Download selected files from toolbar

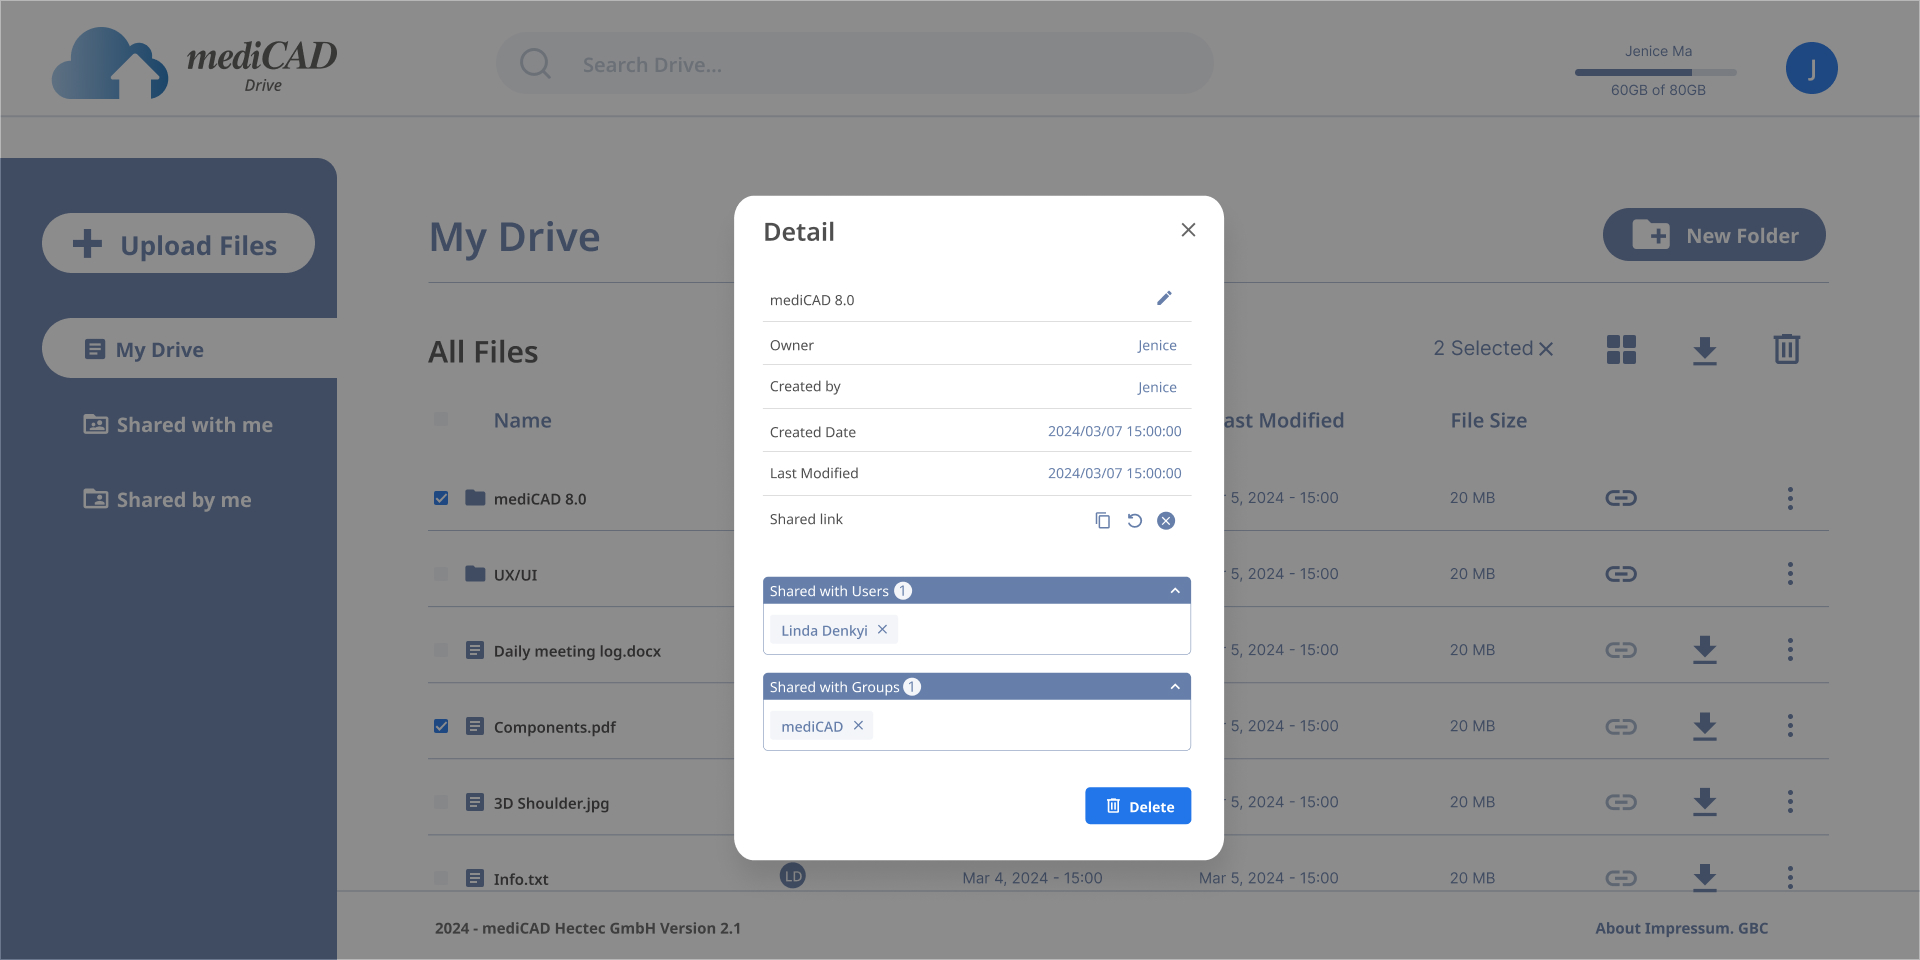1705,350
